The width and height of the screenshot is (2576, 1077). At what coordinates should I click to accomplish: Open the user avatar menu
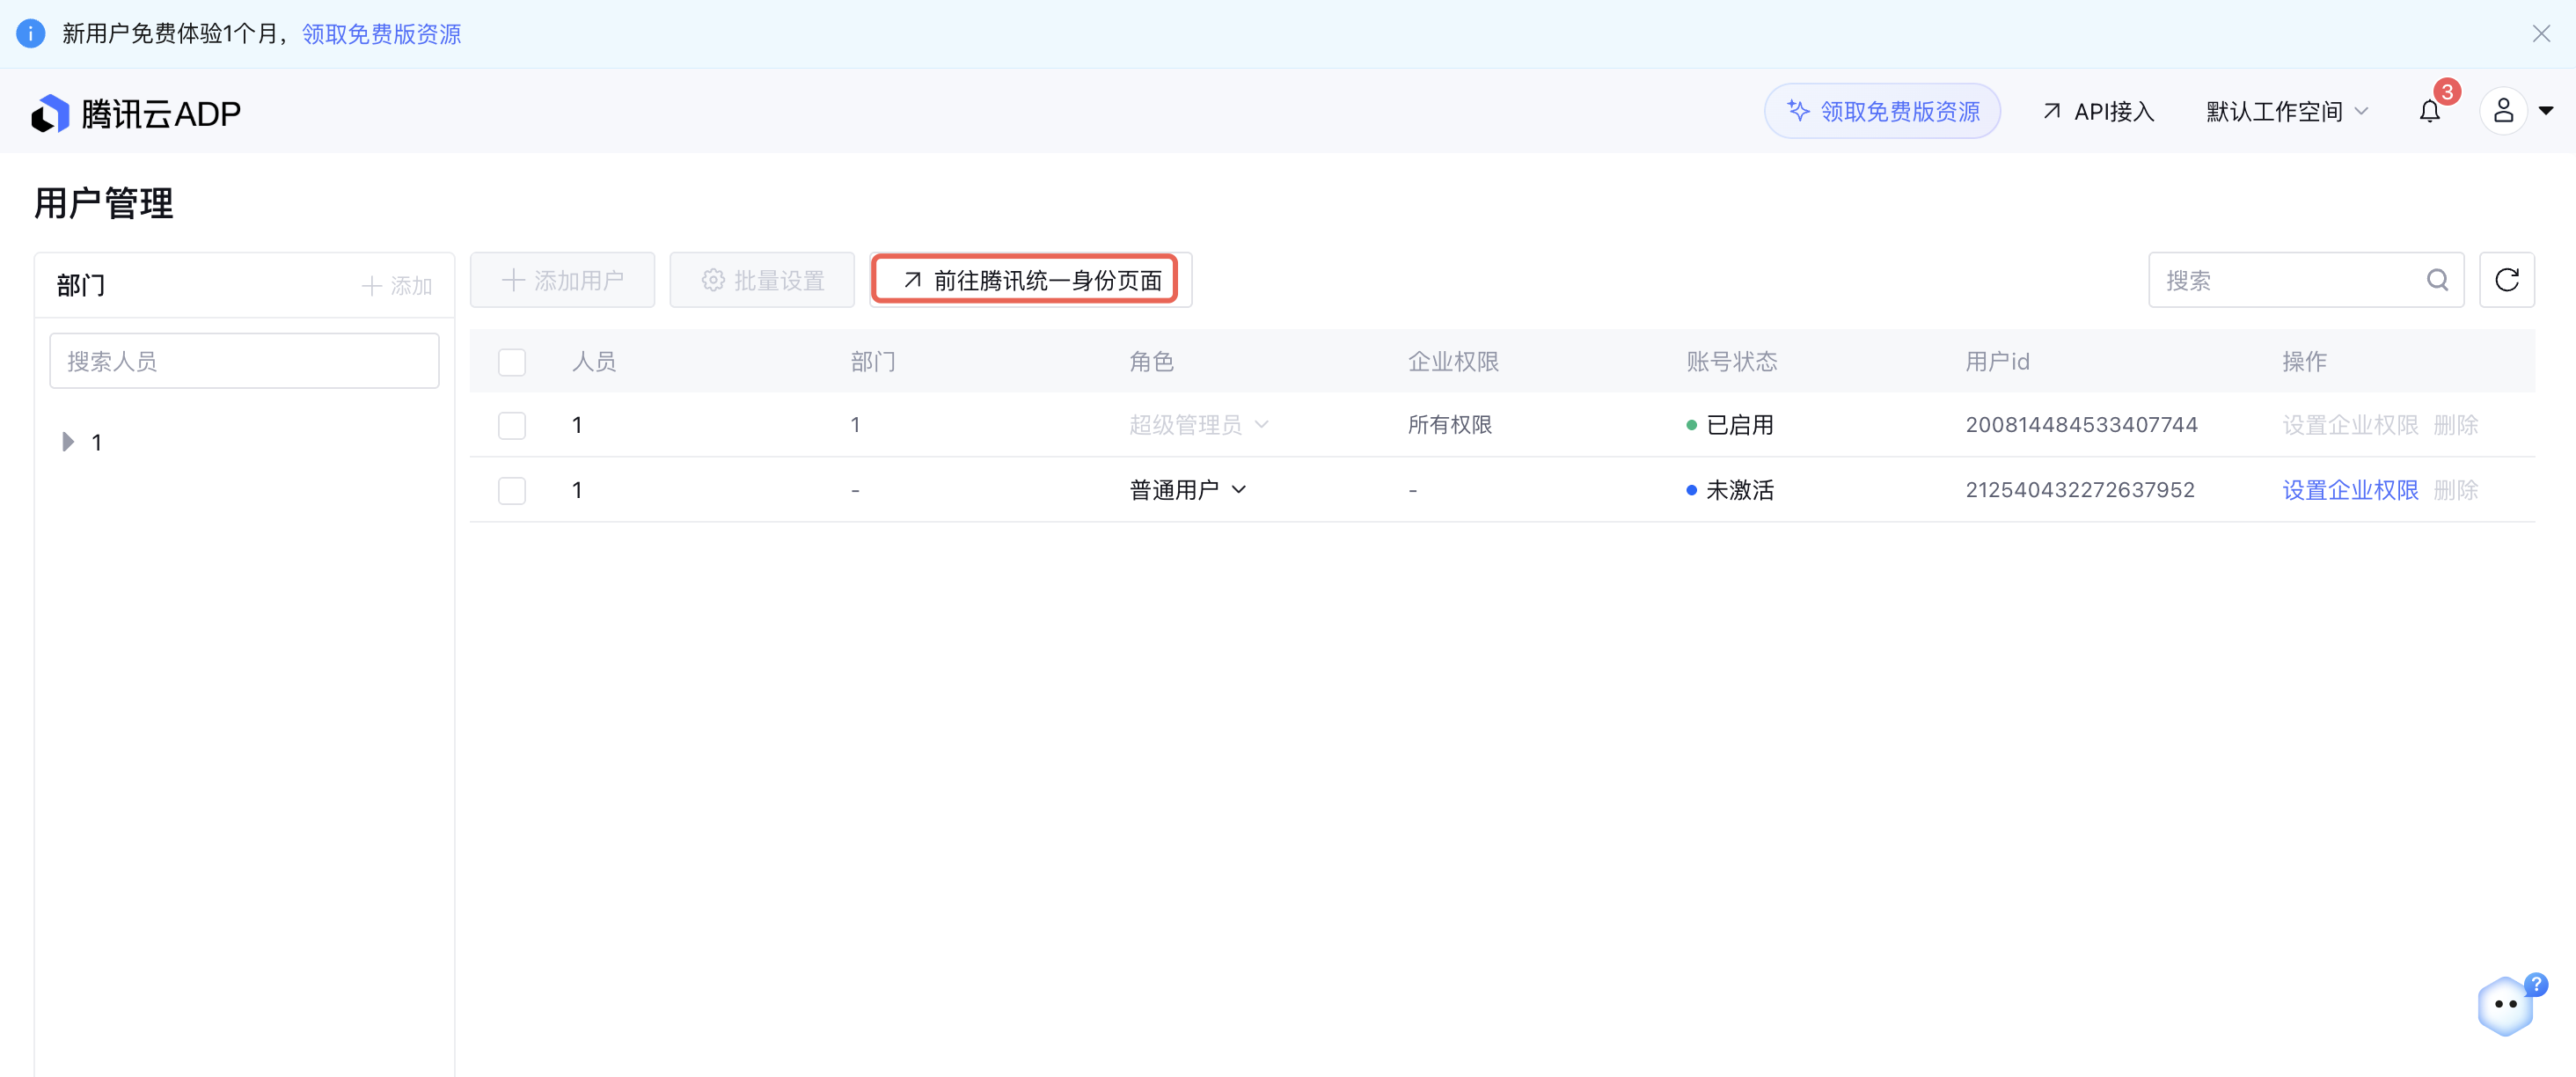point(2503,111)
